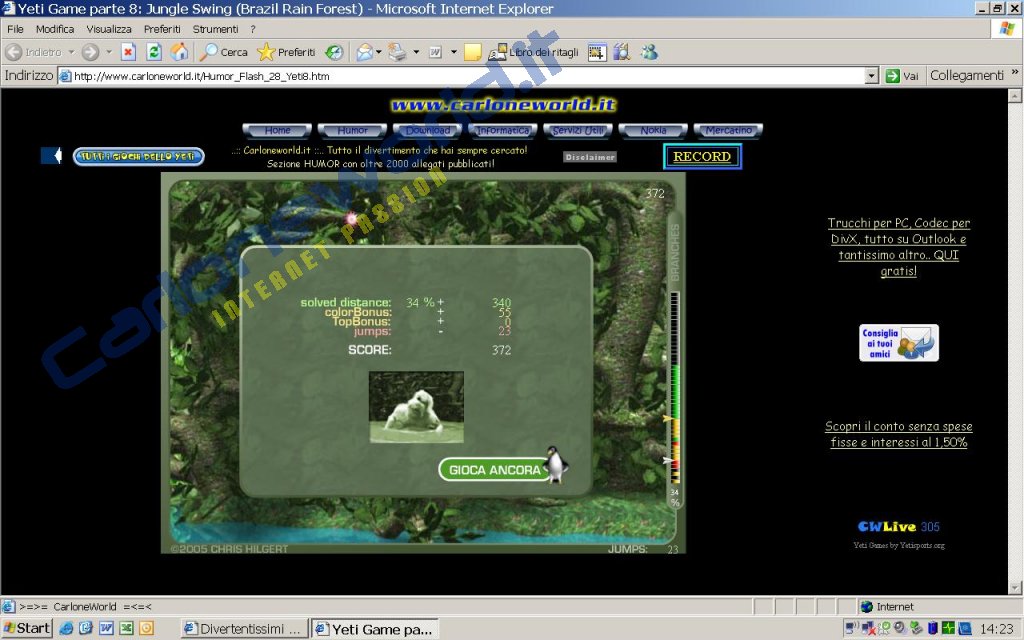1024x640 pixels.
Task: Open the Strumenti menu
Action: (216, 29)
